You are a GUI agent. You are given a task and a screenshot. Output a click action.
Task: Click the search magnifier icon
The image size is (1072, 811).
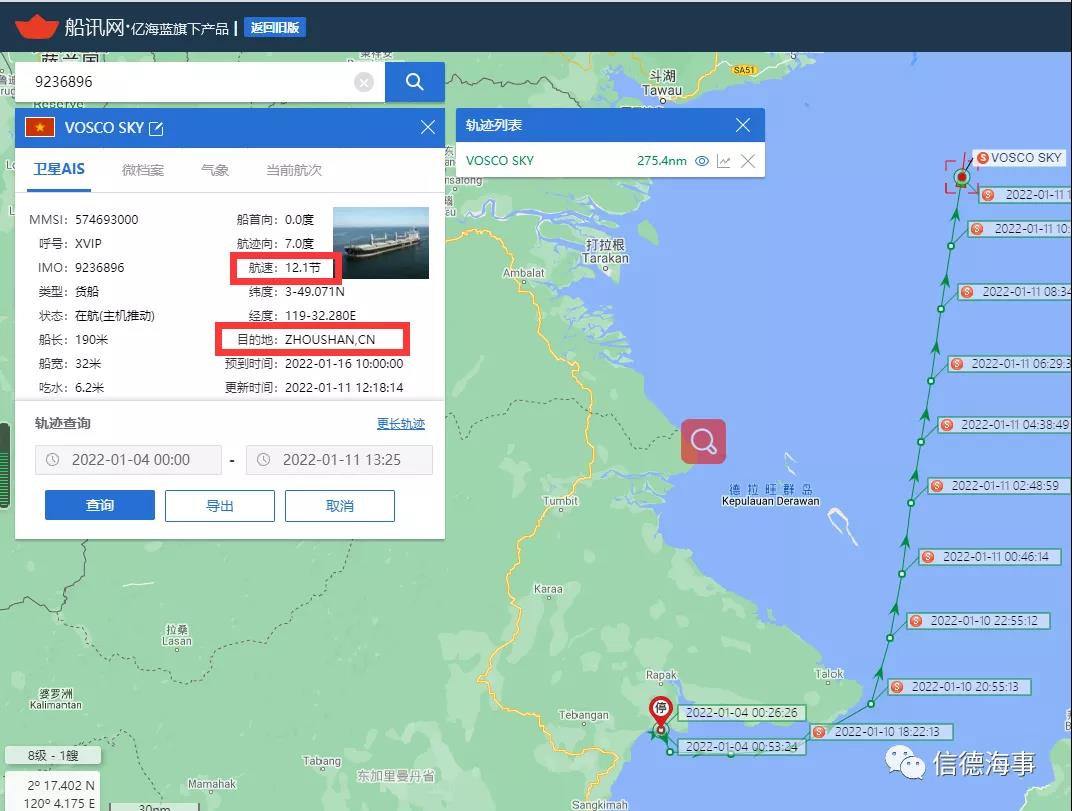[414, 81]
